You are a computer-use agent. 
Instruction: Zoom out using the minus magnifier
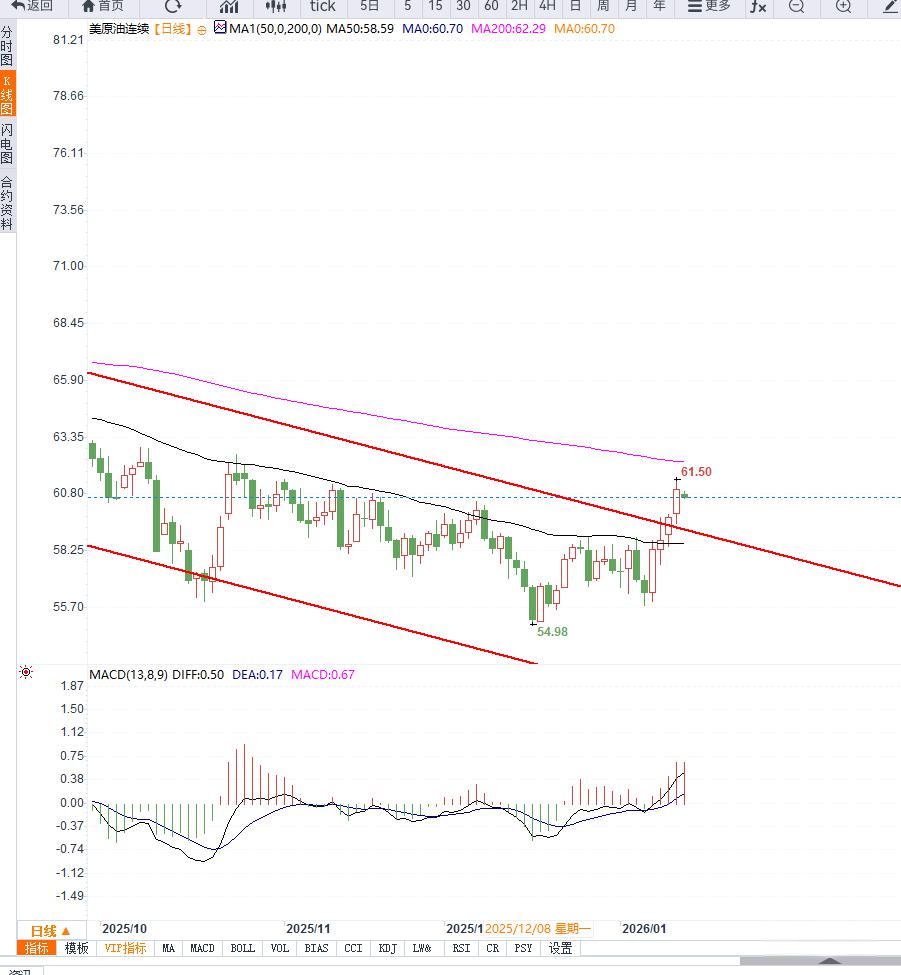pos(796,6)
